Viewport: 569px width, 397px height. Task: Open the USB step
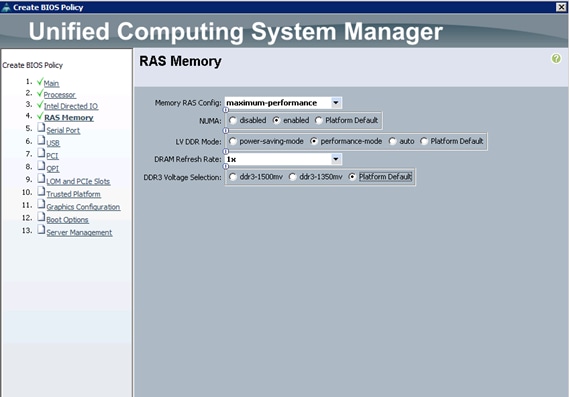coord(53,143)
